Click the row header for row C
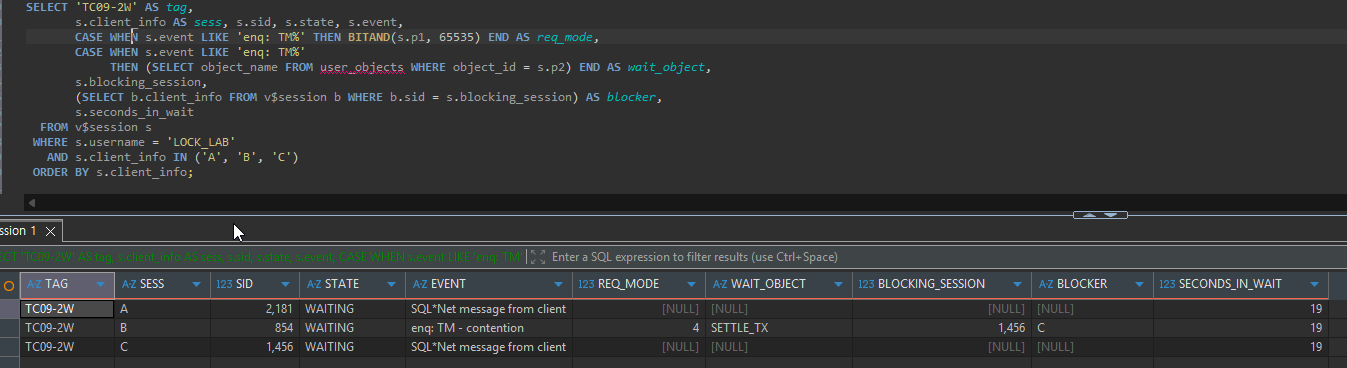Viewport: 1347px width, 368px height. click(9, 346)
